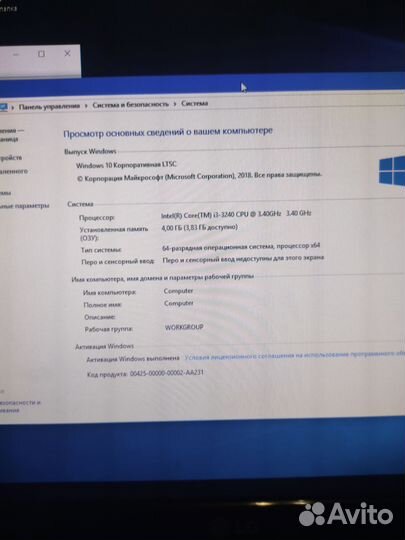The width and height of the screenshot is (405, 540).
Task: Expand the chevron after Панель управления
Action: (x=86, y=106)
